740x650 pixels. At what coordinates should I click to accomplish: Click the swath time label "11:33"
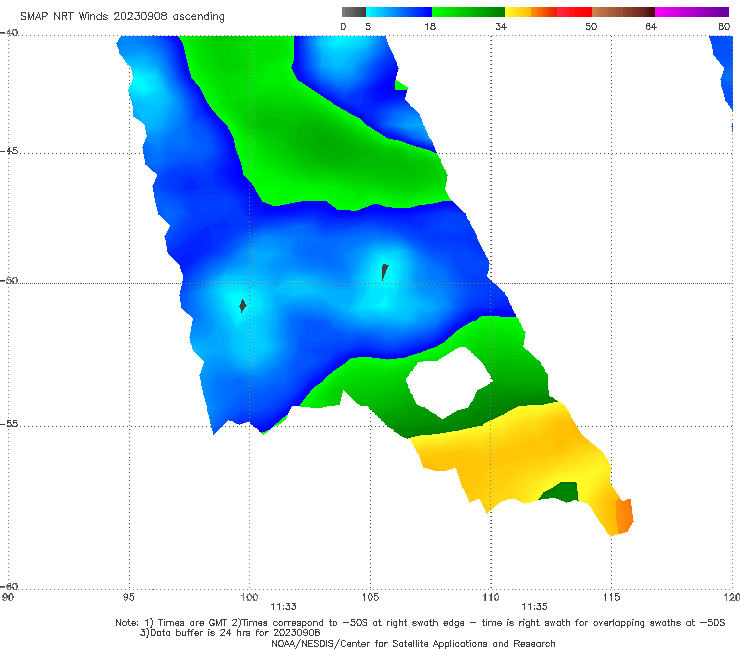tap(283, 607)
